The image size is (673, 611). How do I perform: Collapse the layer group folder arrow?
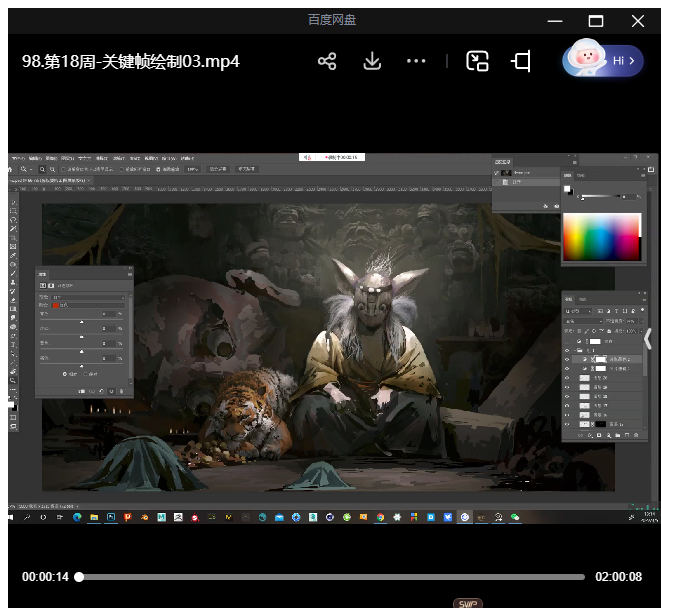coord(574,351)
